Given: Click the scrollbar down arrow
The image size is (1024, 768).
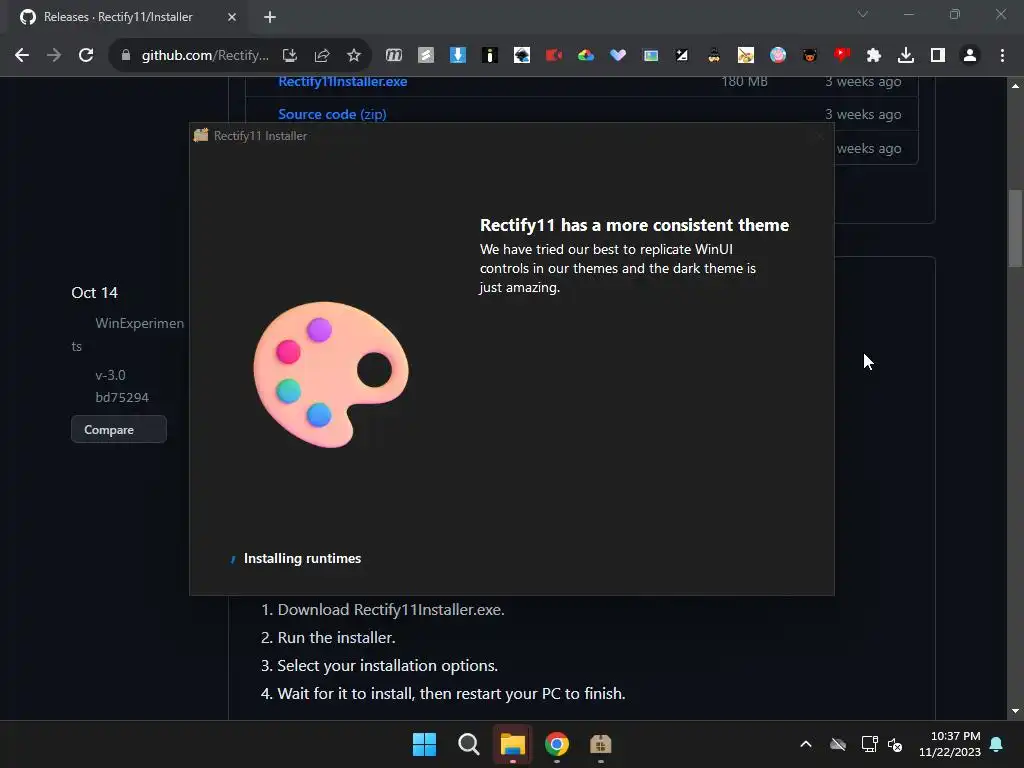Looking at the screenshot, I should tap(1015, 712).
